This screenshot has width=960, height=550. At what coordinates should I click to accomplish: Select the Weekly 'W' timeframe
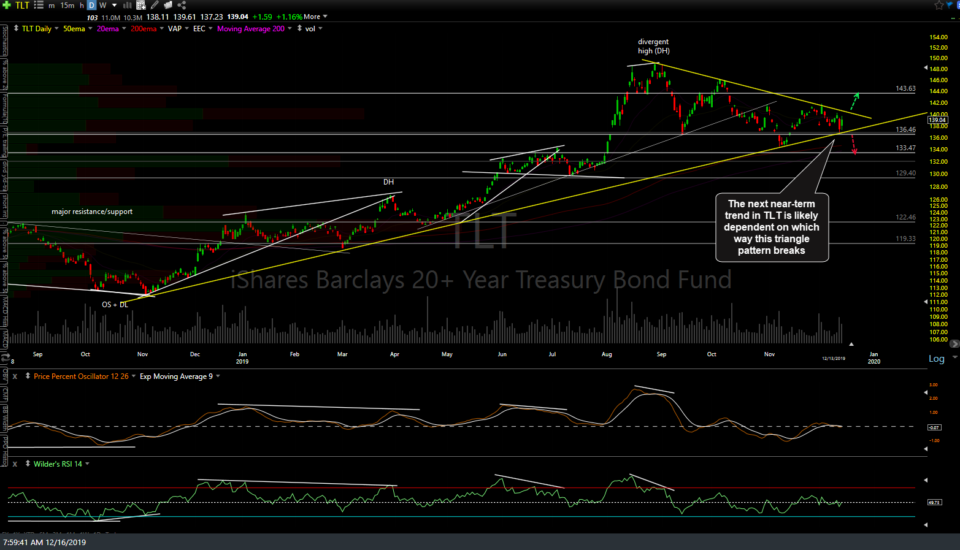[103, 5]
